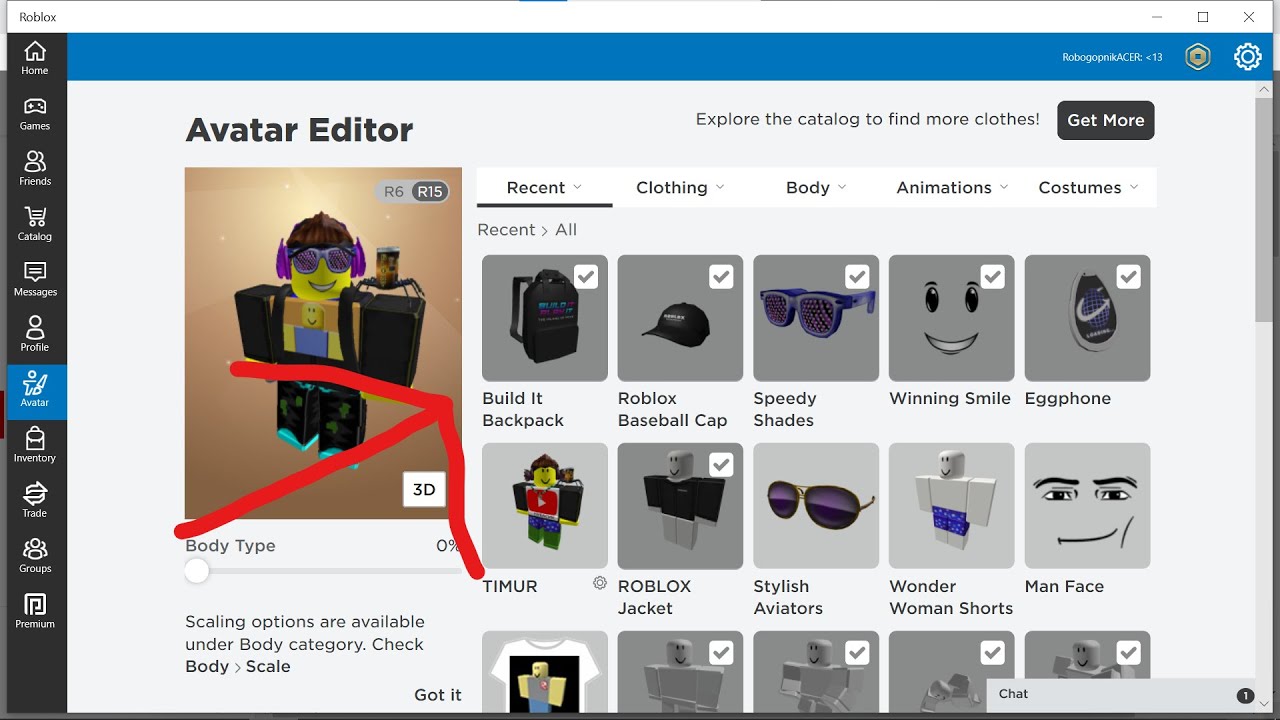Click the Wonder Woman Shorts label
This screenshot has width=1280, height=720.
point(951,597)
